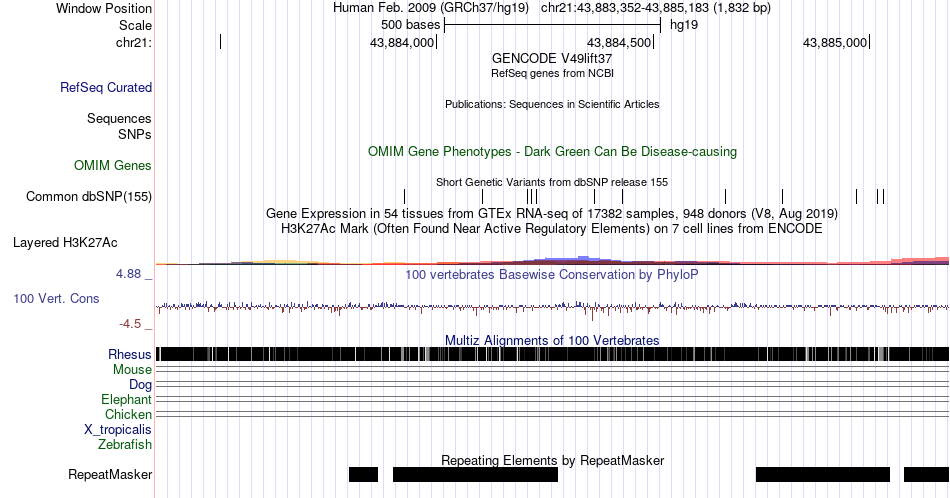Click the RefSeq genes from NCBI title
Screen dimensions: 950x498
tap(552, 73)
